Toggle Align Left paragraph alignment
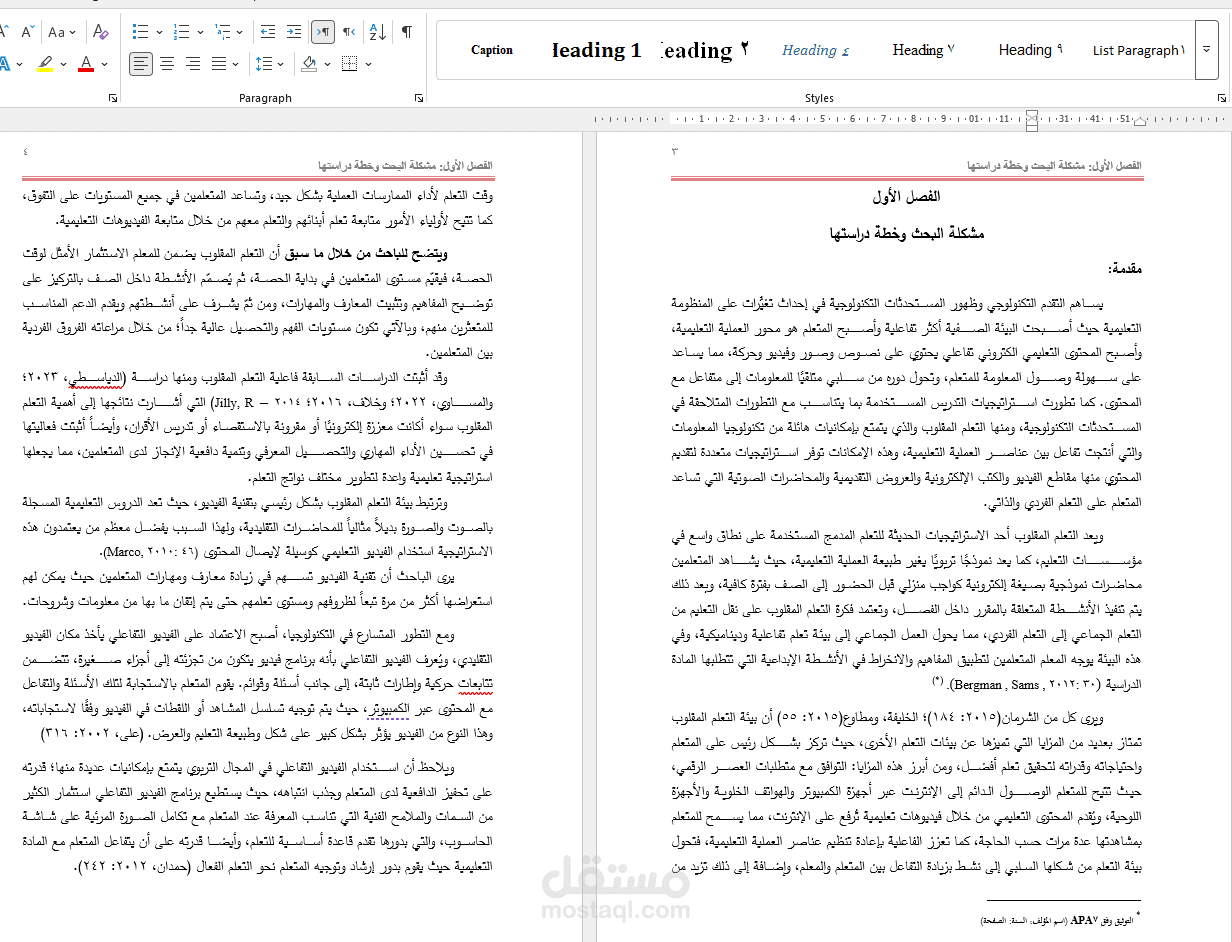Viewport: 1232px width, 942px height. pos(141,64)
